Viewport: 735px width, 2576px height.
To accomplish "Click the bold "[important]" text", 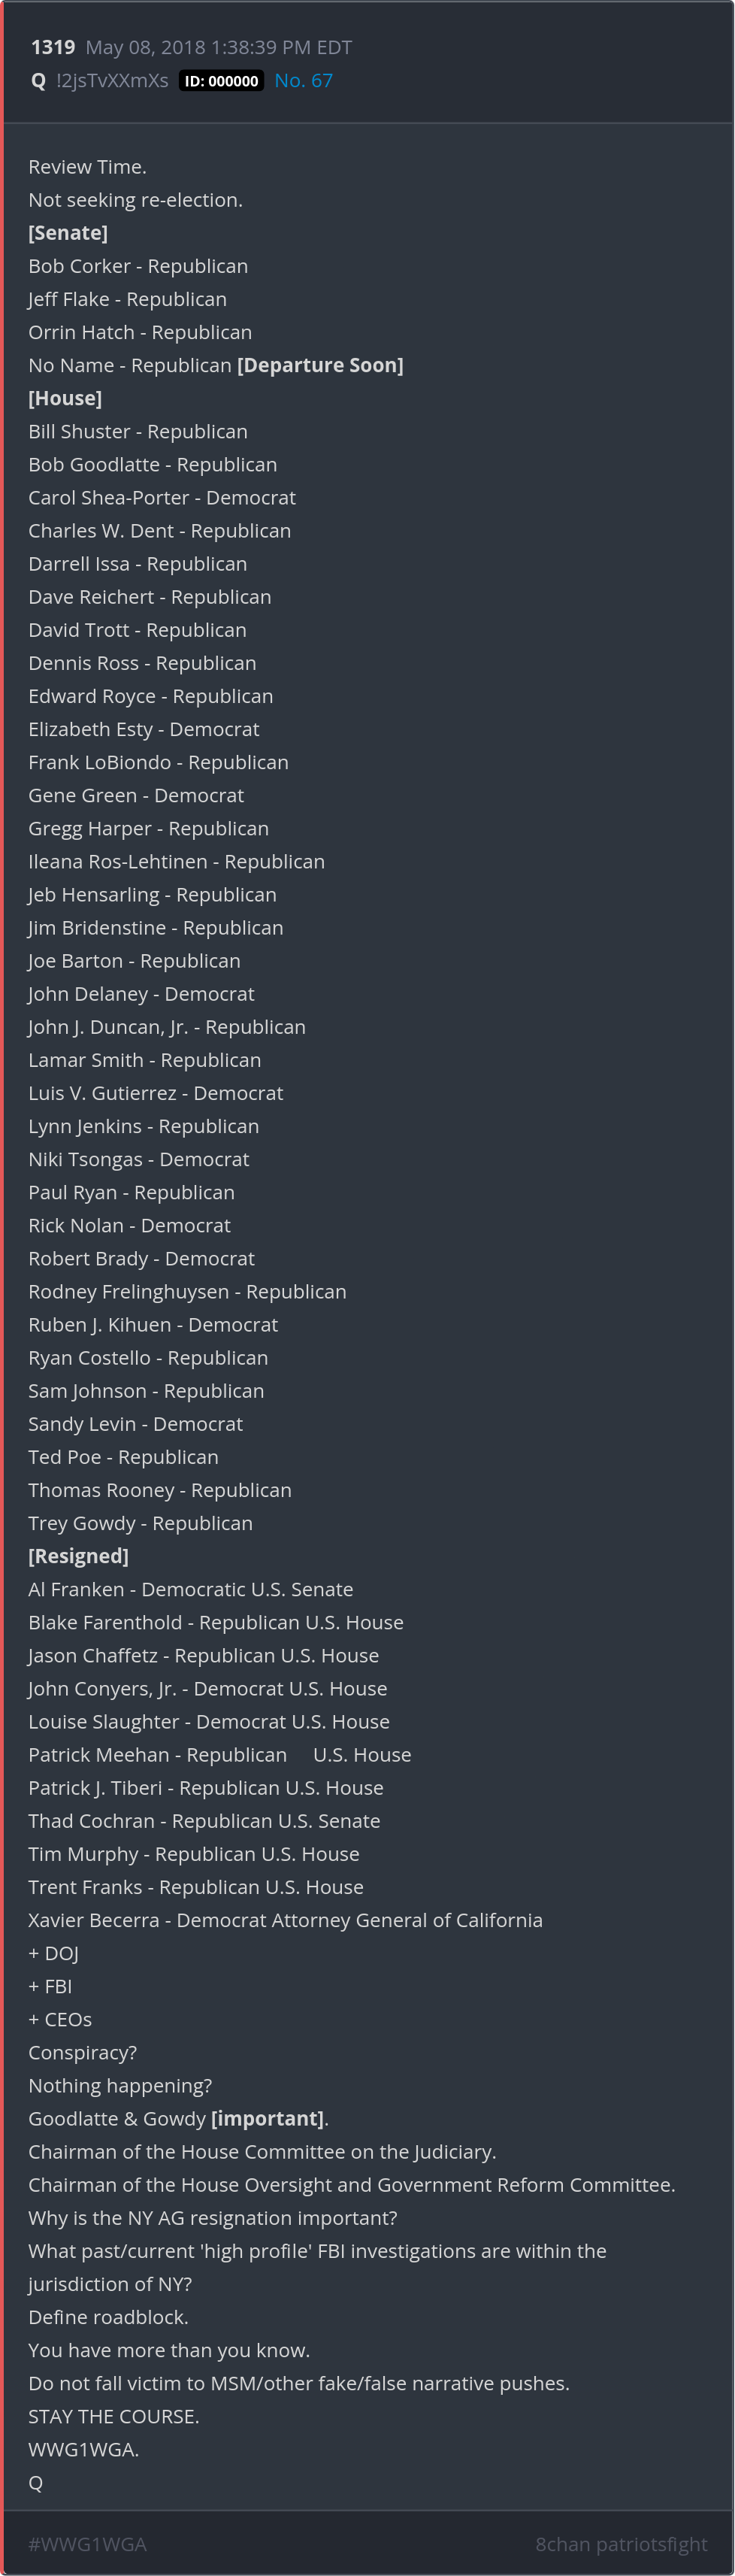I will (x=267, y=2118).
